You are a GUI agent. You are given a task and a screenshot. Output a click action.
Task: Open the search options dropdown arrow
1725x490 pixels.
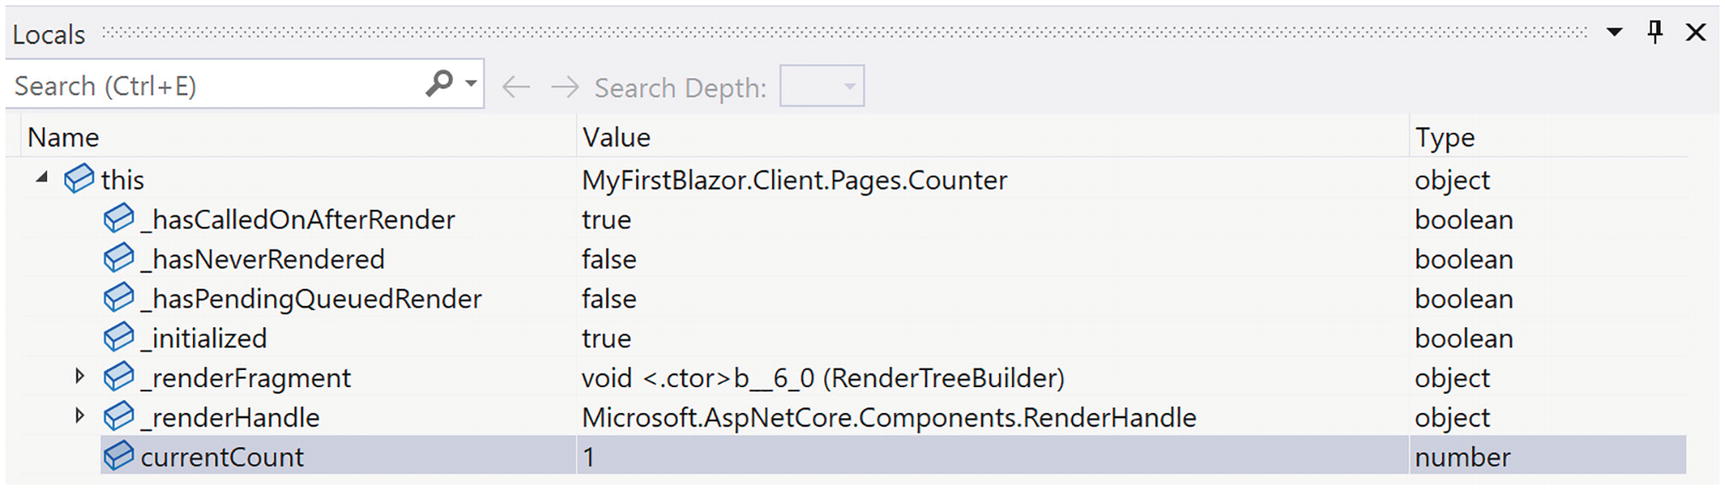point(471,85)
